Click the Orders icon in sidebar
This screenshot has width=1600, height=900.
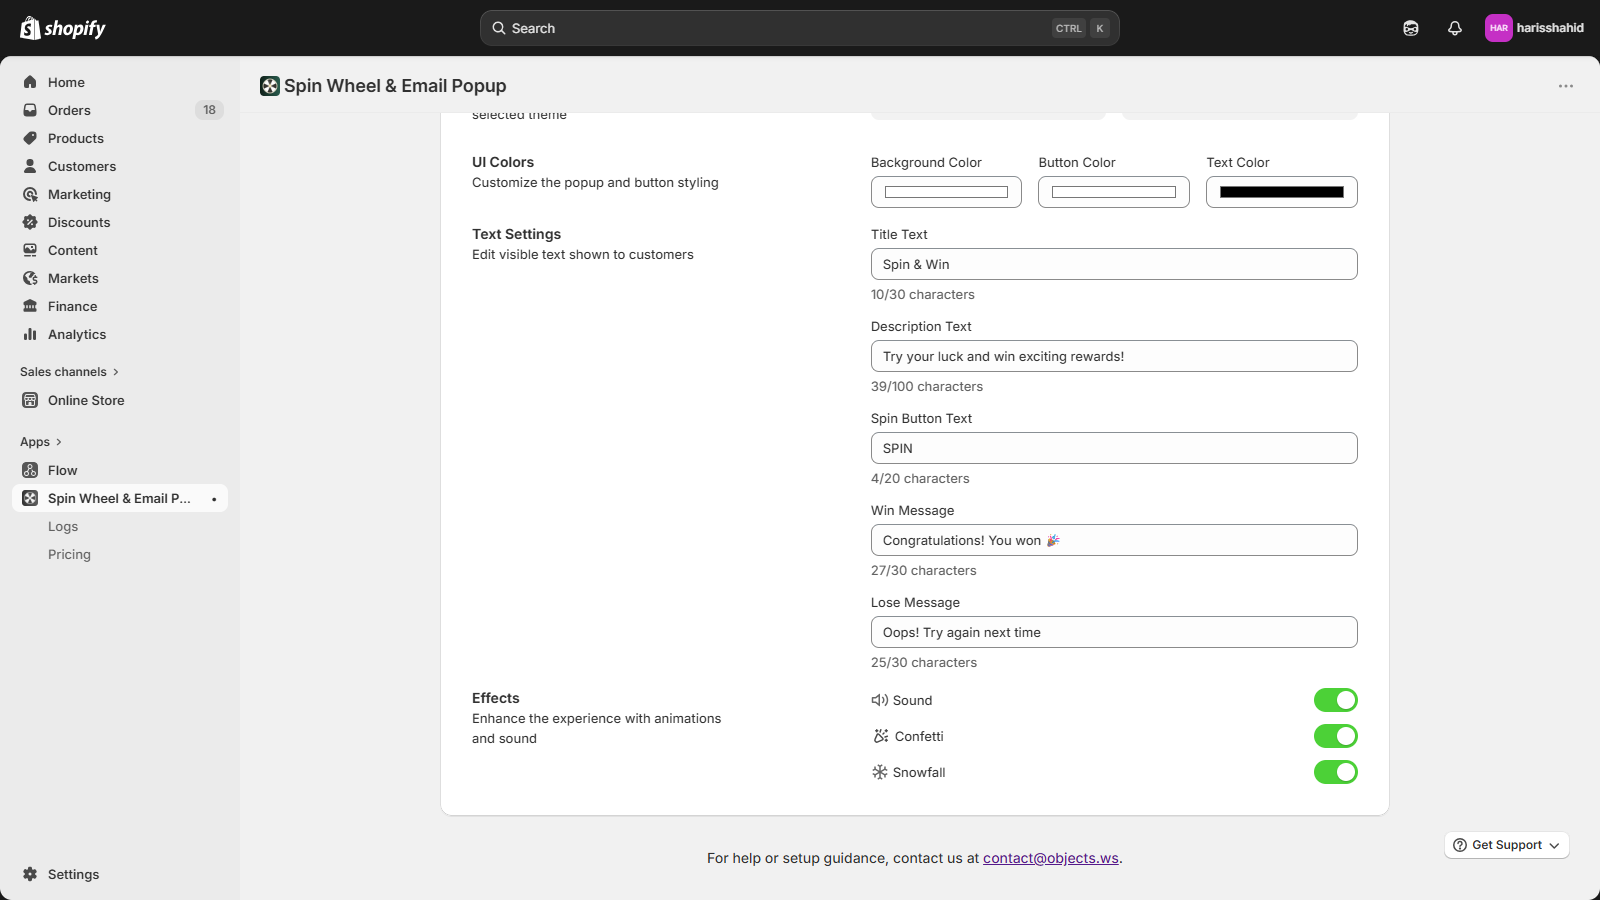point(30,110)
